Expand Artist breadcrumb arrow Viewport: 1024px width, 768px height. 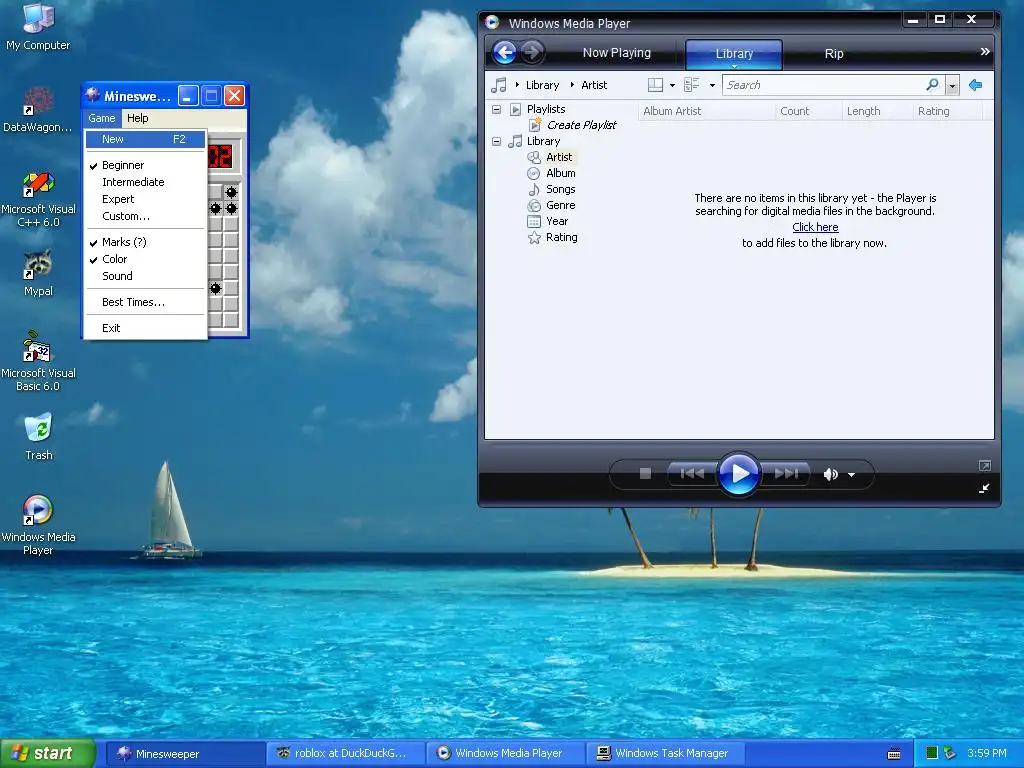[x=572, y=85]
